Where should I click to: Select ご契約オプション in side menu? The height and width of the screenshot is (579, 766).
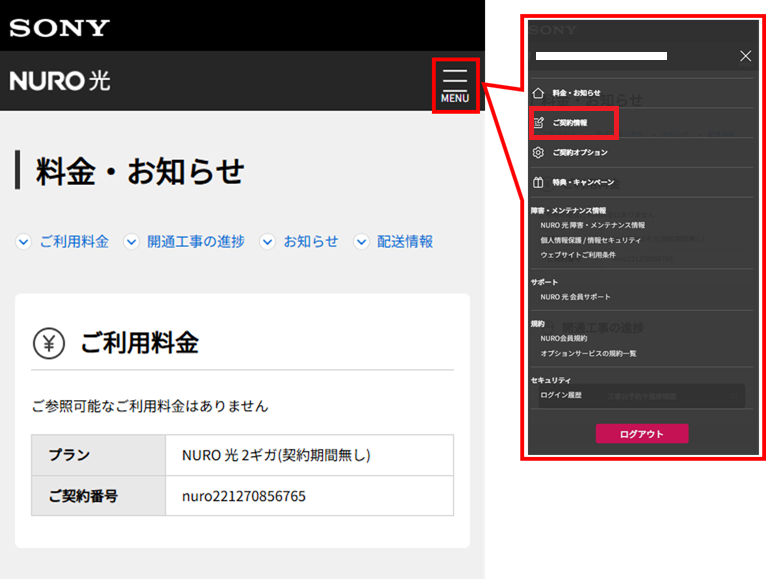coord(580,152)
